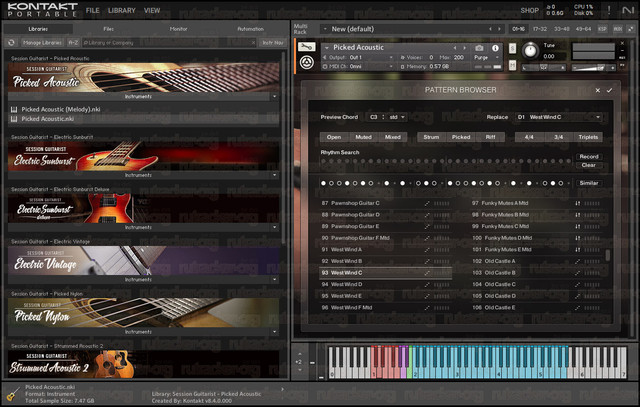Refresh the libraries list

(11, 42)
